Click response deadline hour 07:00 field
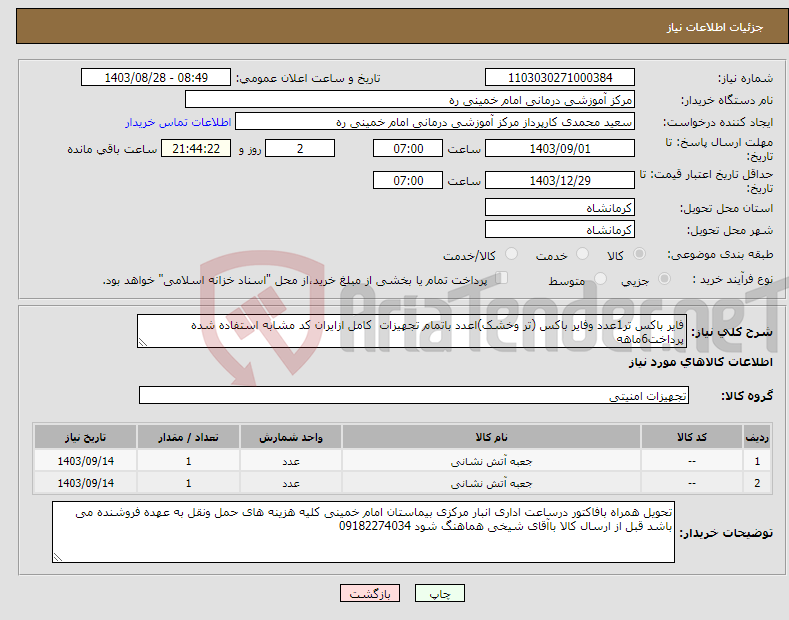The width and height of the screenshot is (789, 620). (x=408, y=148)
